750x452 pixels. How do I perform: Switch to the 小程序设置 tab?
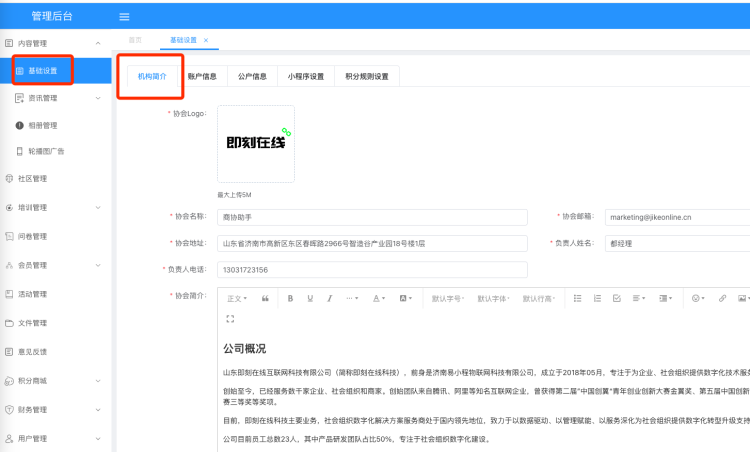(305, 76)
